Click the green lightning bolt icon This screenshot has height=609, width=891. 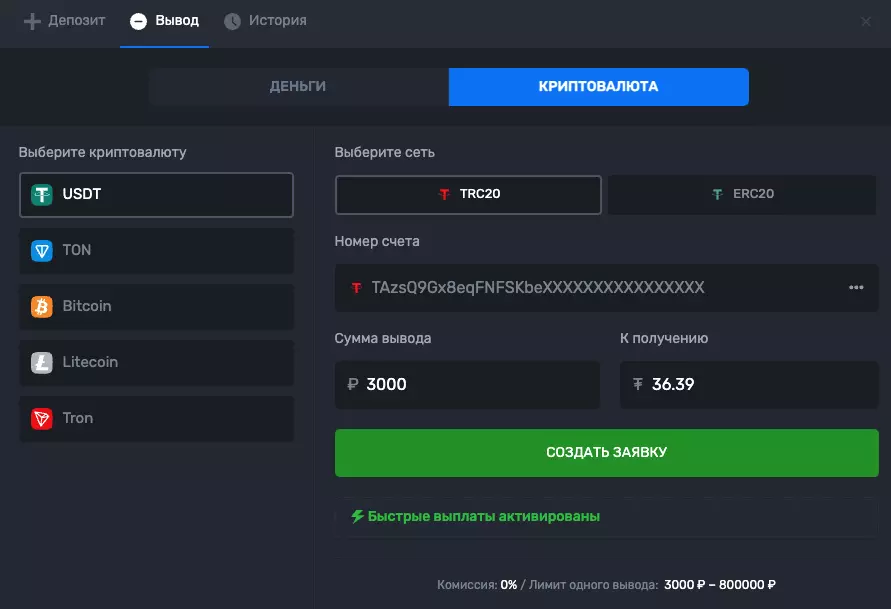pos(357,517)
